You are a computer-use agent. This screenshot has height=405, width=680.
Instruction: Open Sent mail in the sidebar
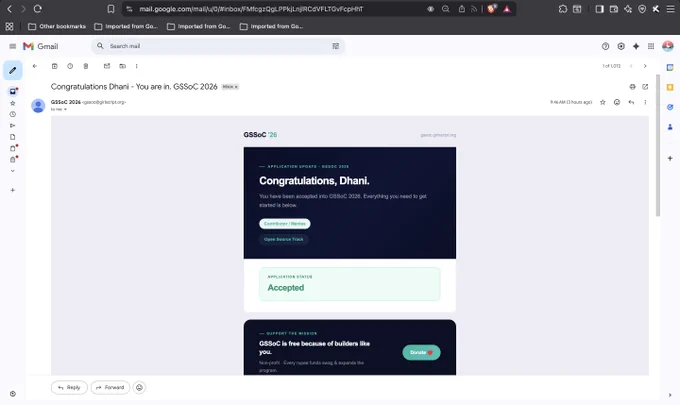(13, 126)
